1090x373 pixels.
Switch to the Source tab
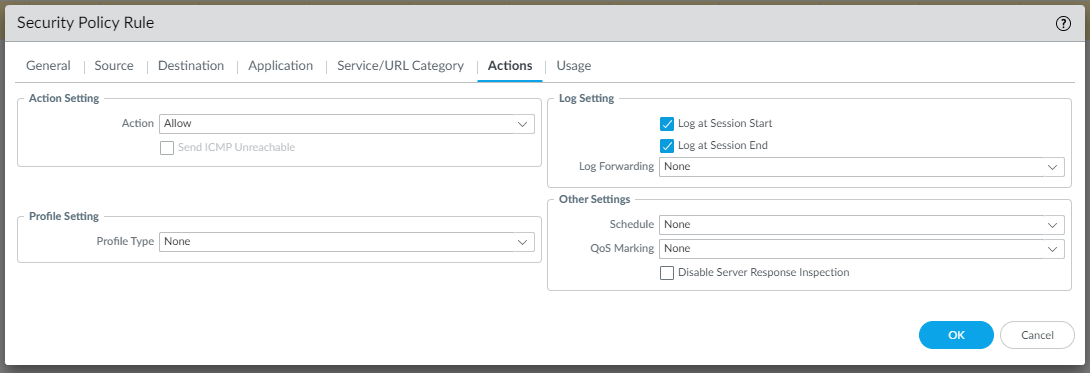(114, 66)
